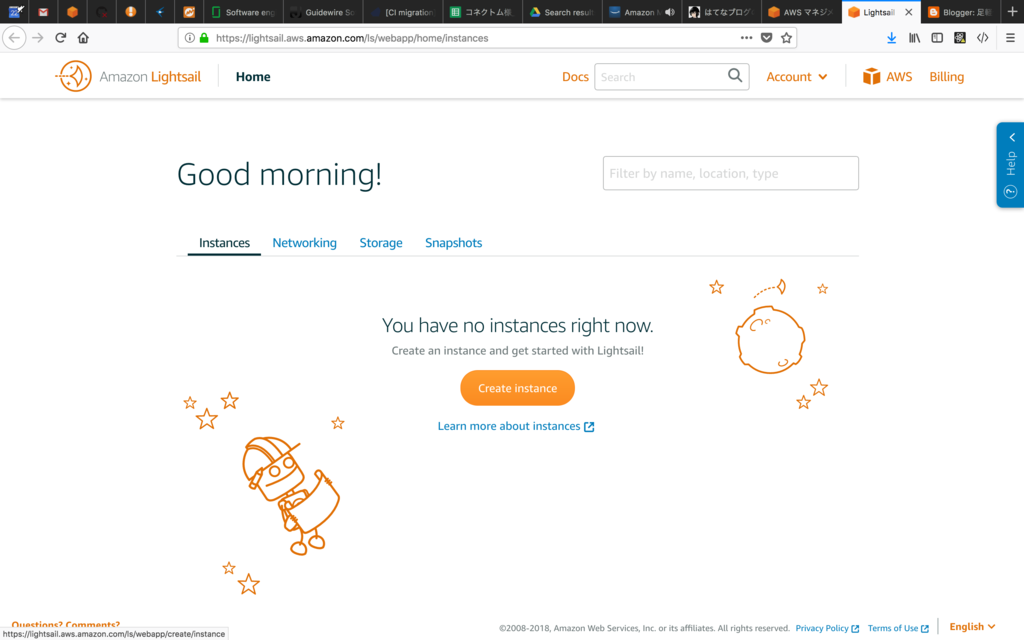Open the Privacy Policy link
Image resolution: width=1024 pixels, height=640 pixels.
tap(822, 628)
